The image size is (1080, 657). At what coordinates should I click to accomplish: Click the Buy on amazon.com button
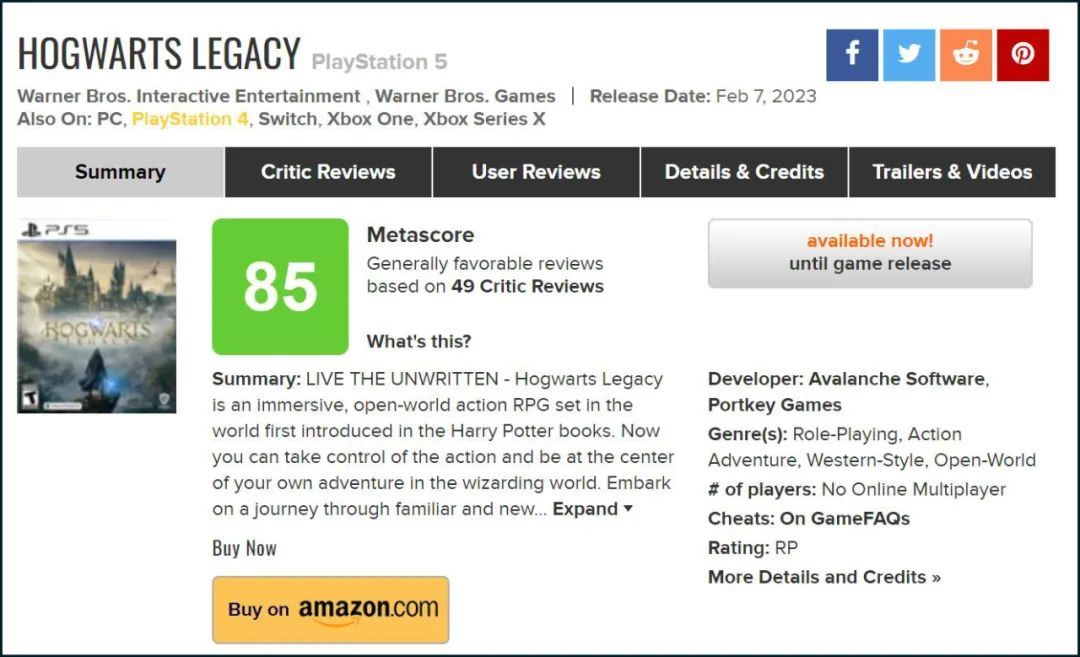(x=331, y=610)
